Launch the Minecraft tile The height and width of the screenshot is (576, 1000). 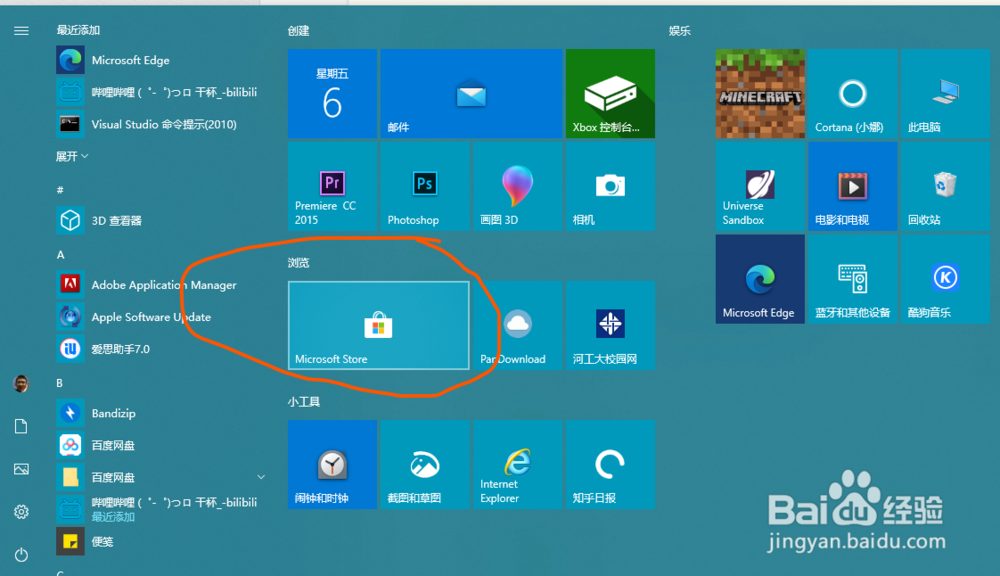click(x=760, y=94)
